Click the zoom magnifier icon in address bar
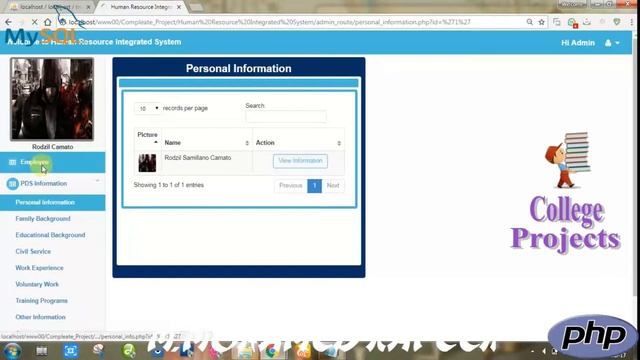640x360 pixels. (529, 22)
